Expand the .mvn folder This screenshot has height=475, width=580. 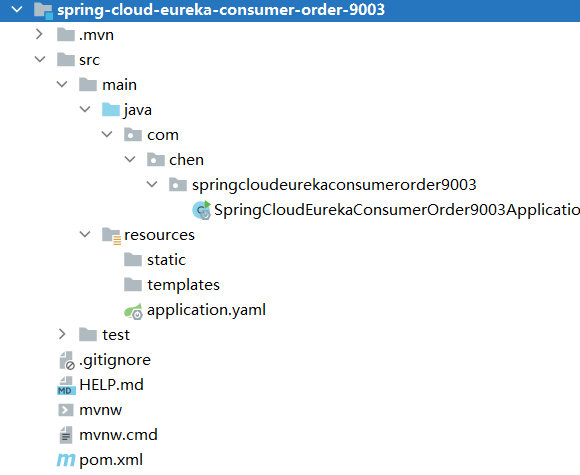(39, 34)
